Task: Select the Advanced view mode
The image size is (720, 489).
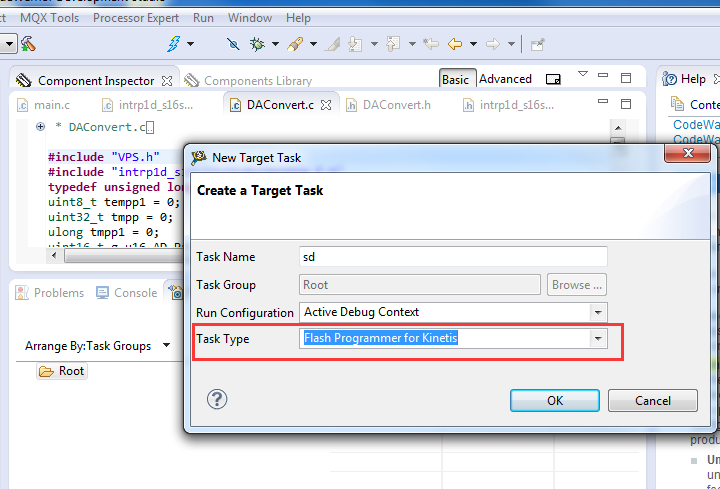Action: 505,79
